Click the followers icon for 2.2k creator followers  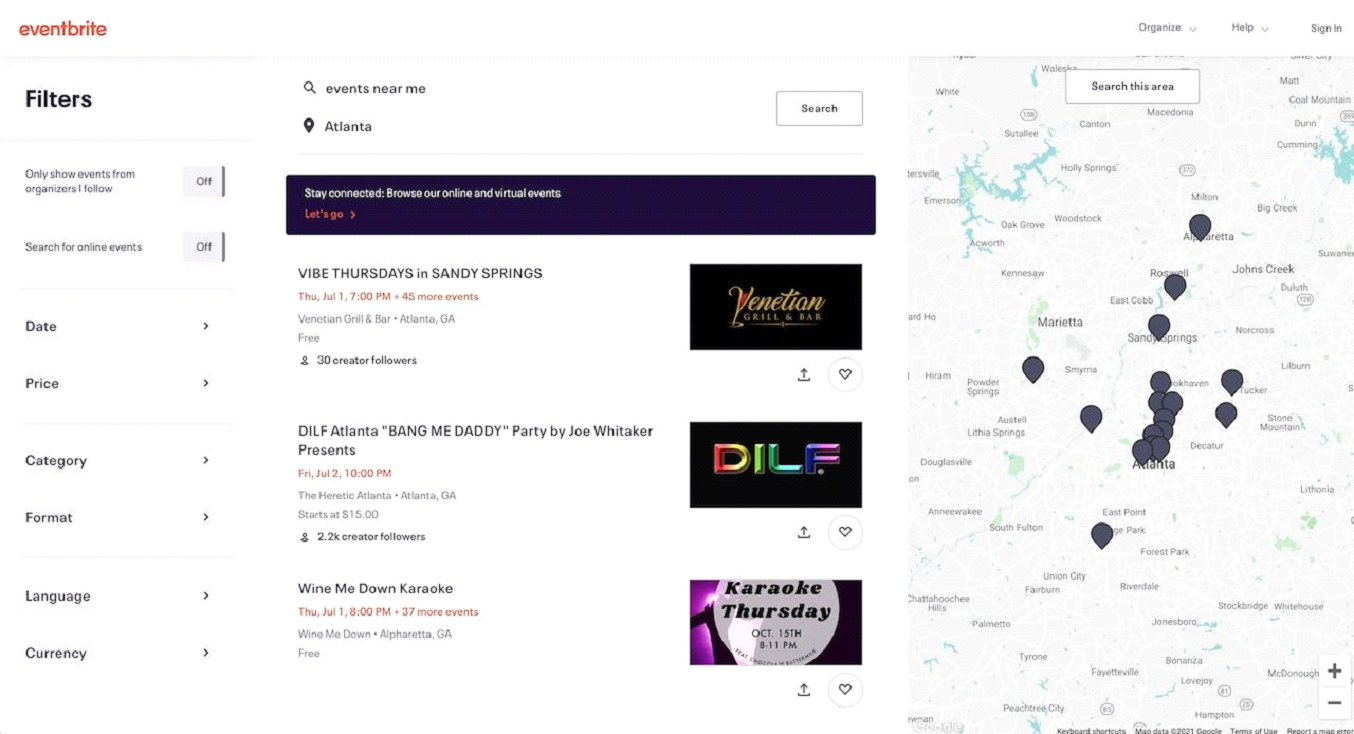click(x=305, y=537)
